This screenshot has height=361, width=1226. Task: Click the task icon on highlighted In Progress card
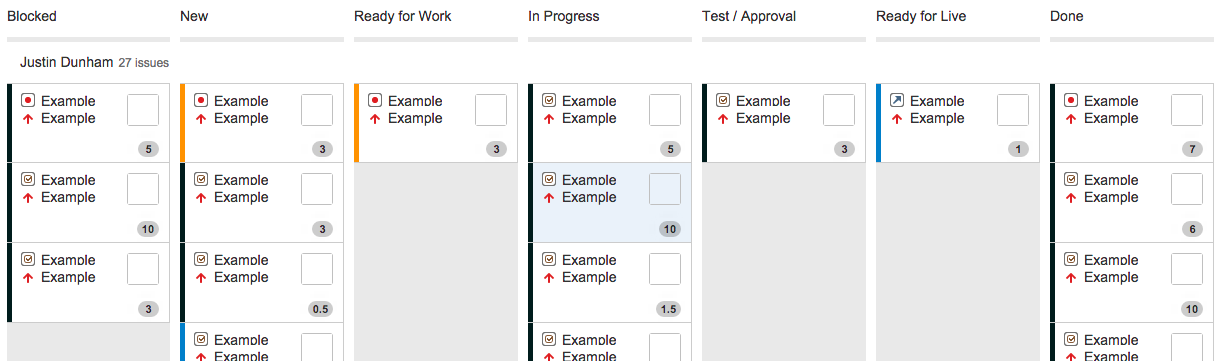(549, 179)
